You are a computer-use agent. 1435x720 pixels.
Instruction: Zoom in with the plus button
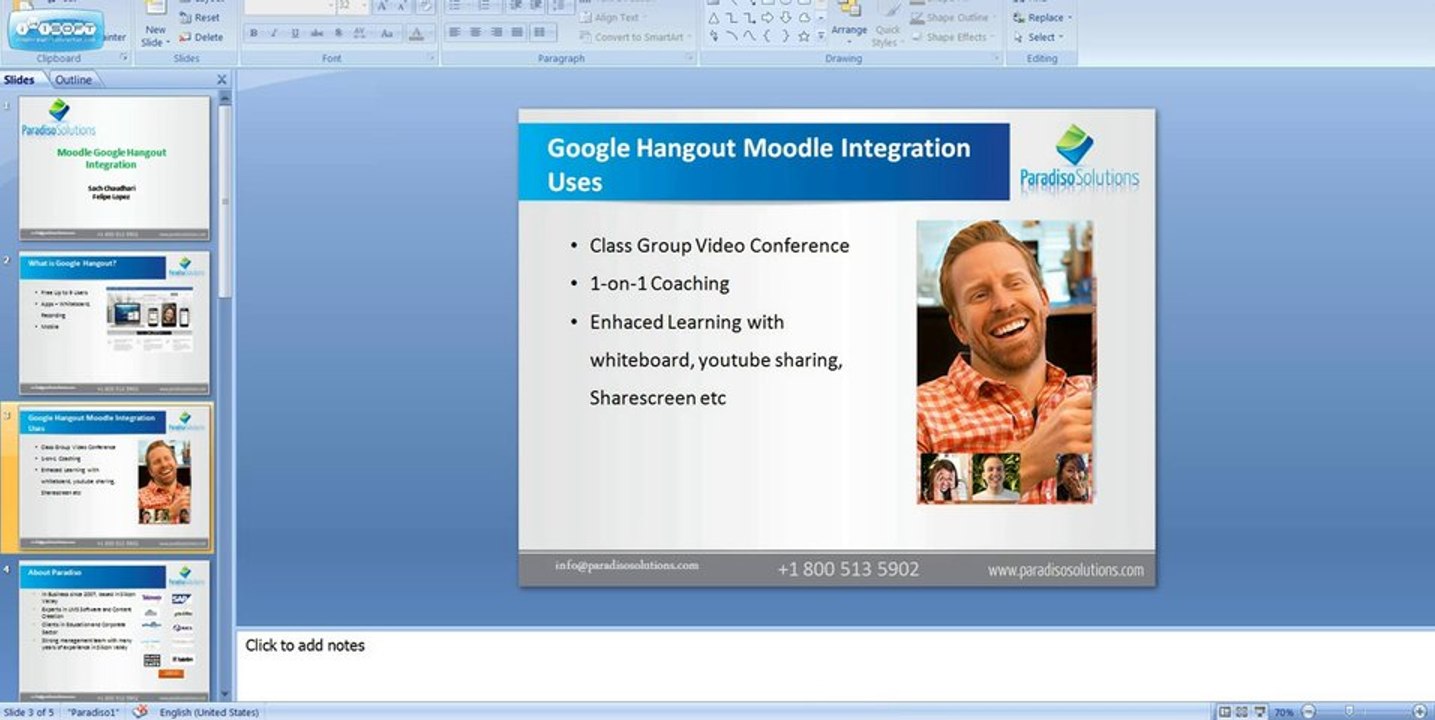[1419, 712]
